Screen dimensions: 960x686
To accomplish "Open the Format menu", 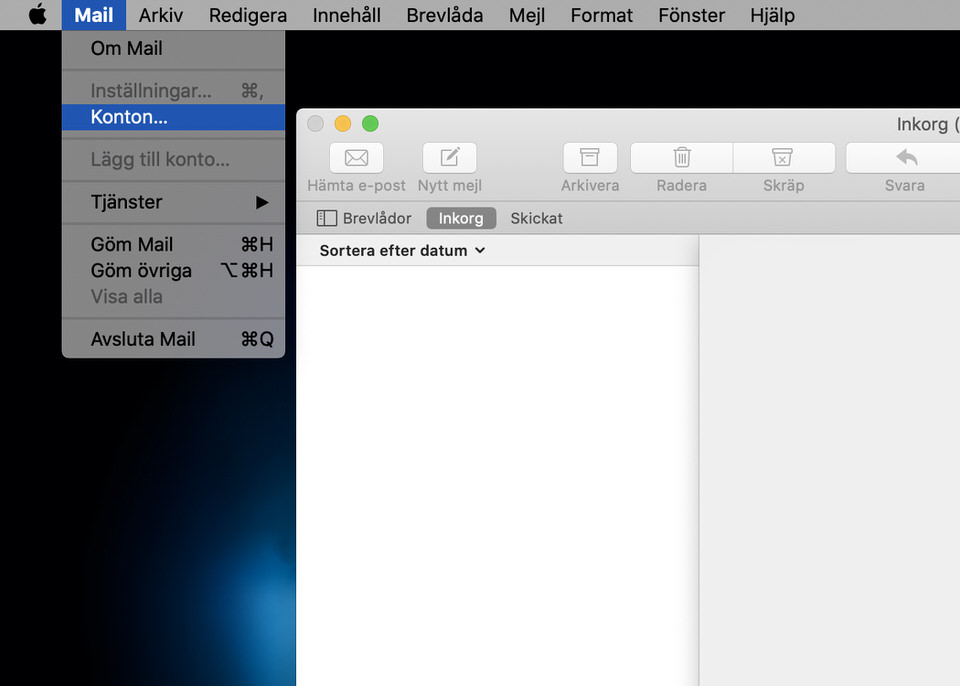I will (x=601, y=15).
